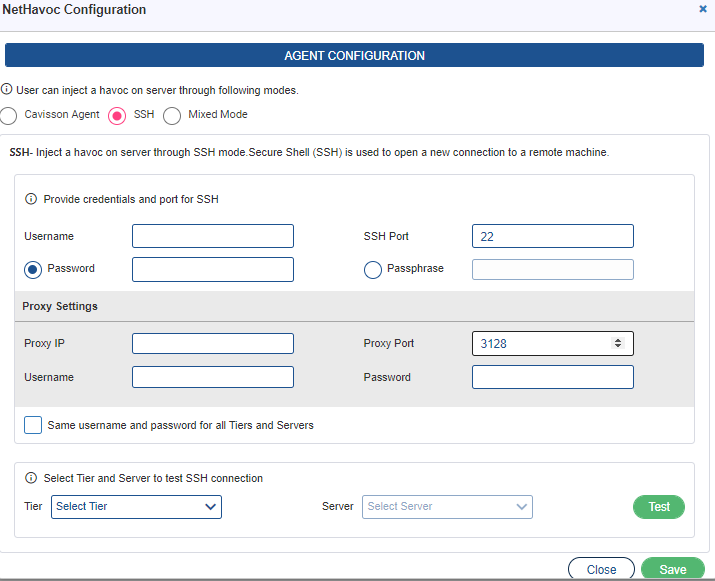Click the Proxy Settings section heading
Image resolution: width=715 pixels, height=581 pixels.
(x=60, y=306)
